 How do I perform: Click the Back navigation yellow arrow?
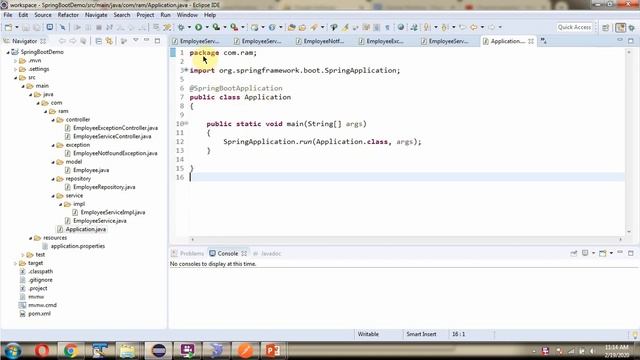pyautogui.click(x=473, y=27)
